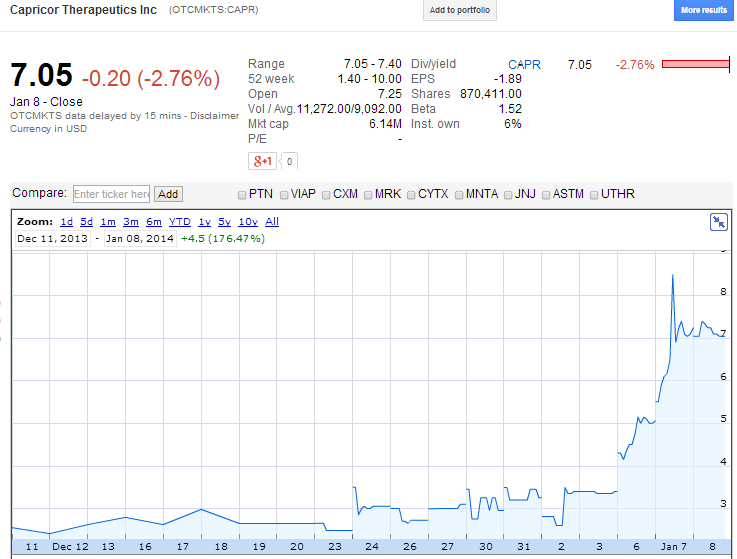This screenshot has height=559, width=737.
Task: Click the 52 week range 1.40 - 10.00
Action: point(369,79)
